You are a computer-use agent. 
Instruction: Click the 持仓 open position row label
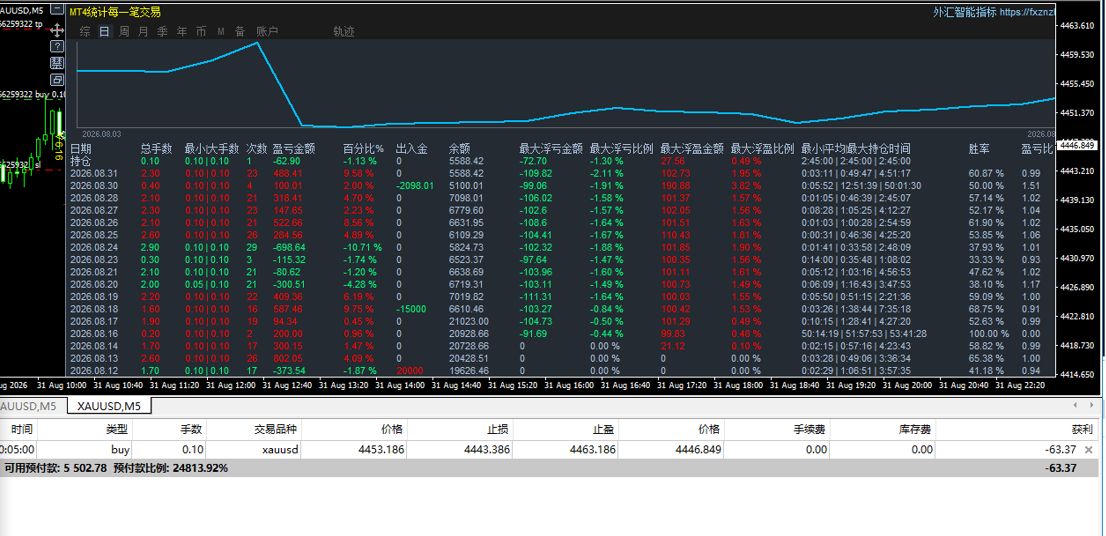[81, 161]
